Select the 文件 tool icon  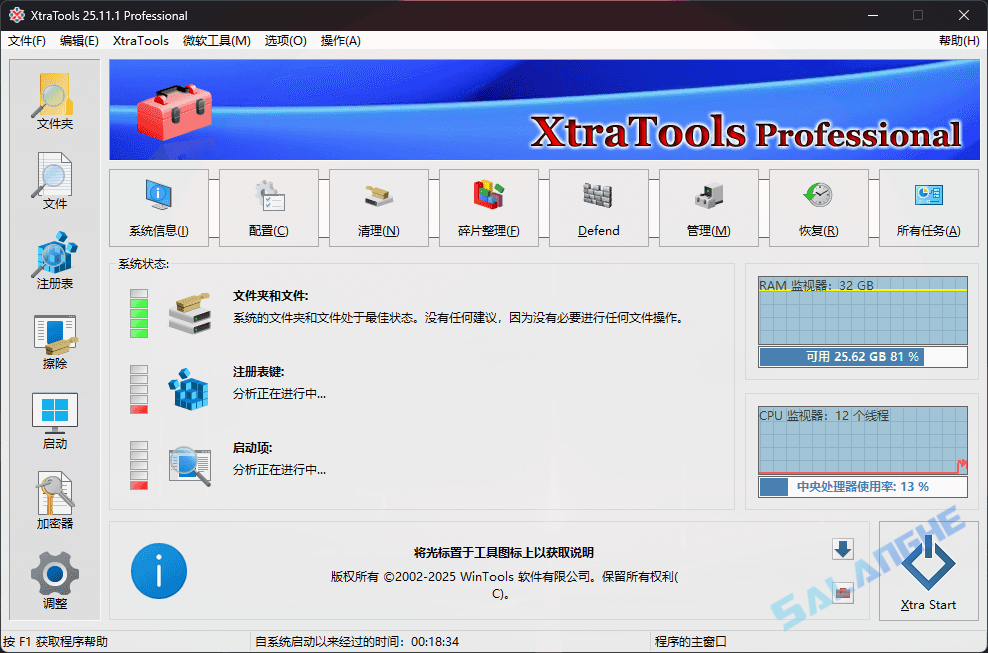click(54, 178)
